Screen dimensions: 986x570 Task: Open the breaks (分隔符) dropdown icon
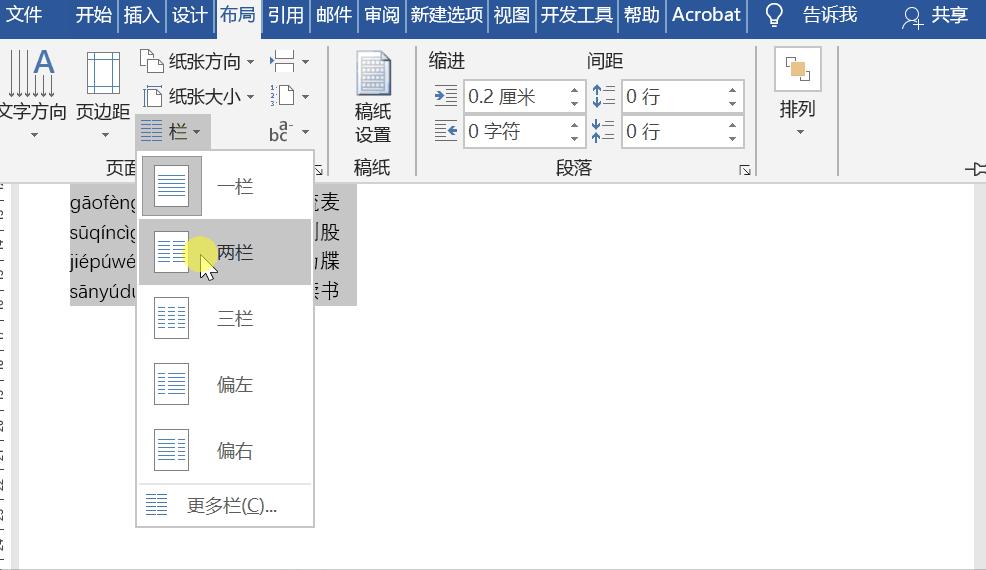point(289,62)
